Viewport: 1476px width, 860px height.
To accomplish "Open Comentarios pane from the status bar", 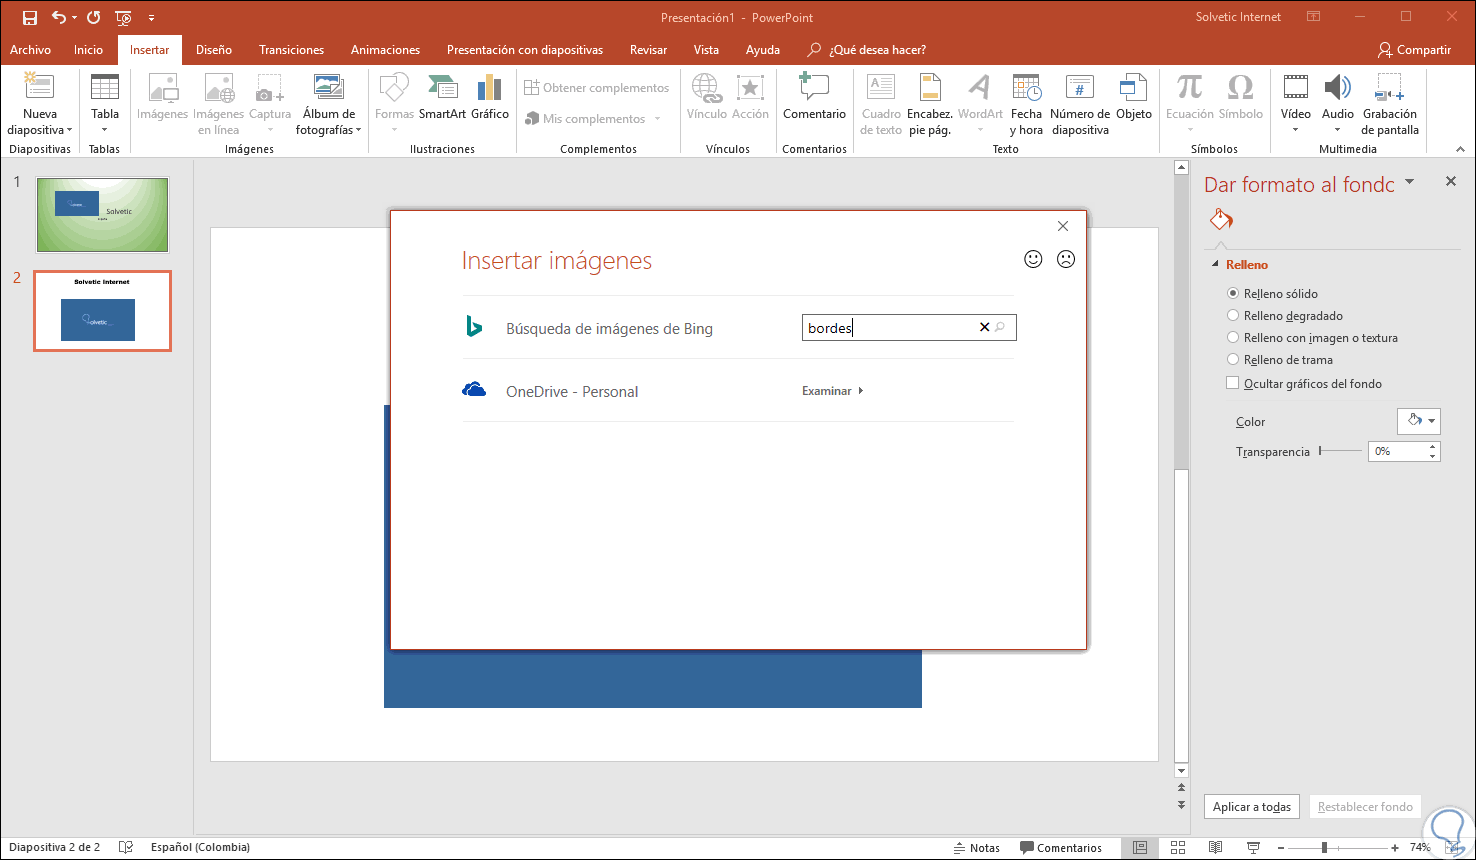I will [x=1060, y=848].
